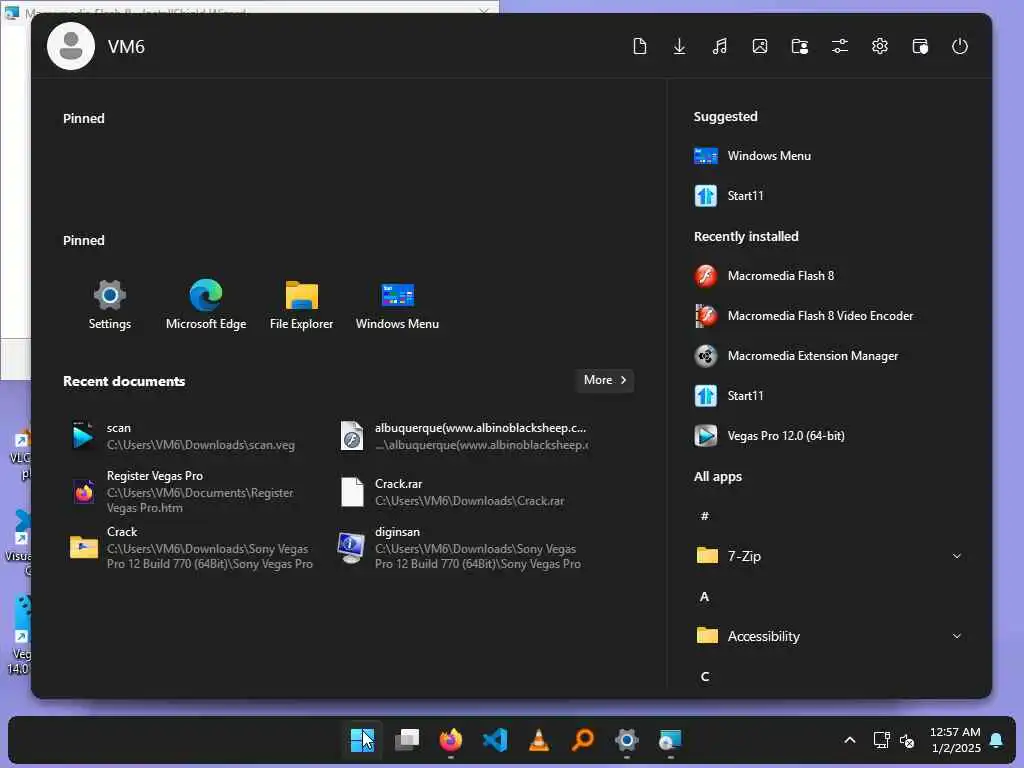This screenshot has height=768, width=1024.
Task: Open recent albuquerque albinoblacksheep document
Action: point(464,436)
